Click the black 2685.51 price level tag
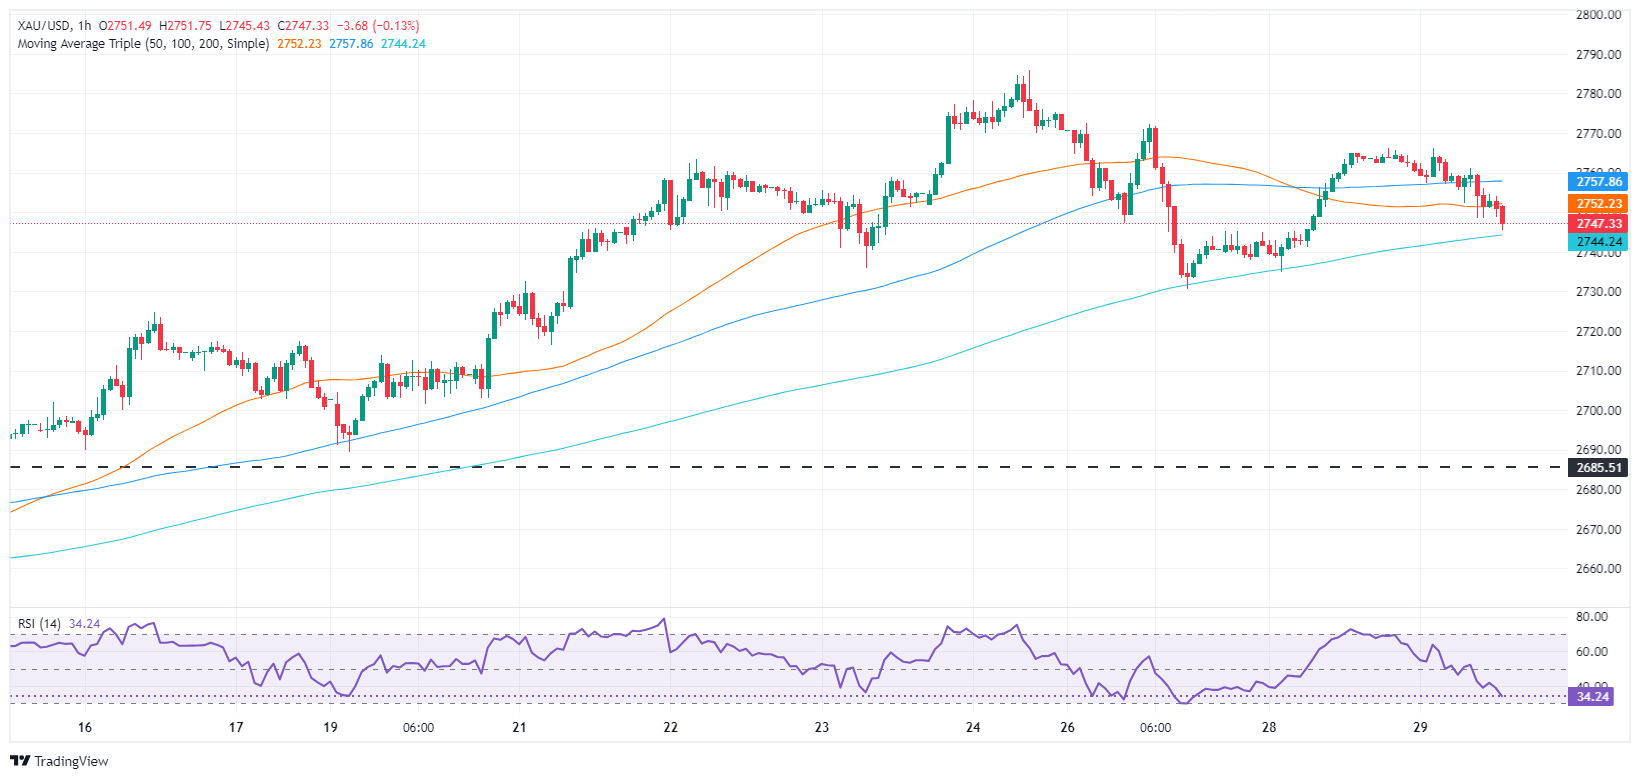 click(x=1598, y=468)
